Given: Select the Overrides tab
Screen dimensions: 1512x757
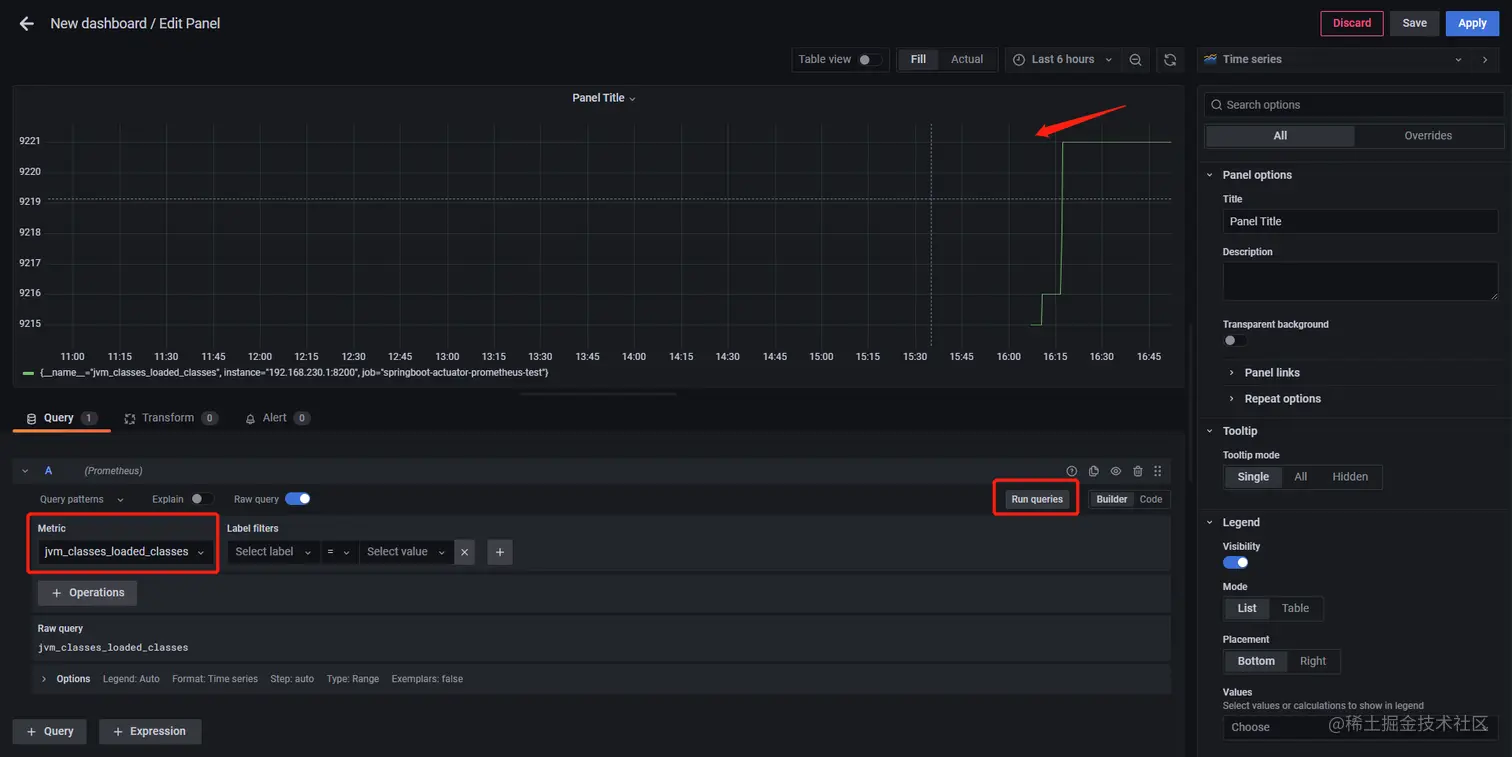Looking at the screenshot, I should [x=1428, y=136].
